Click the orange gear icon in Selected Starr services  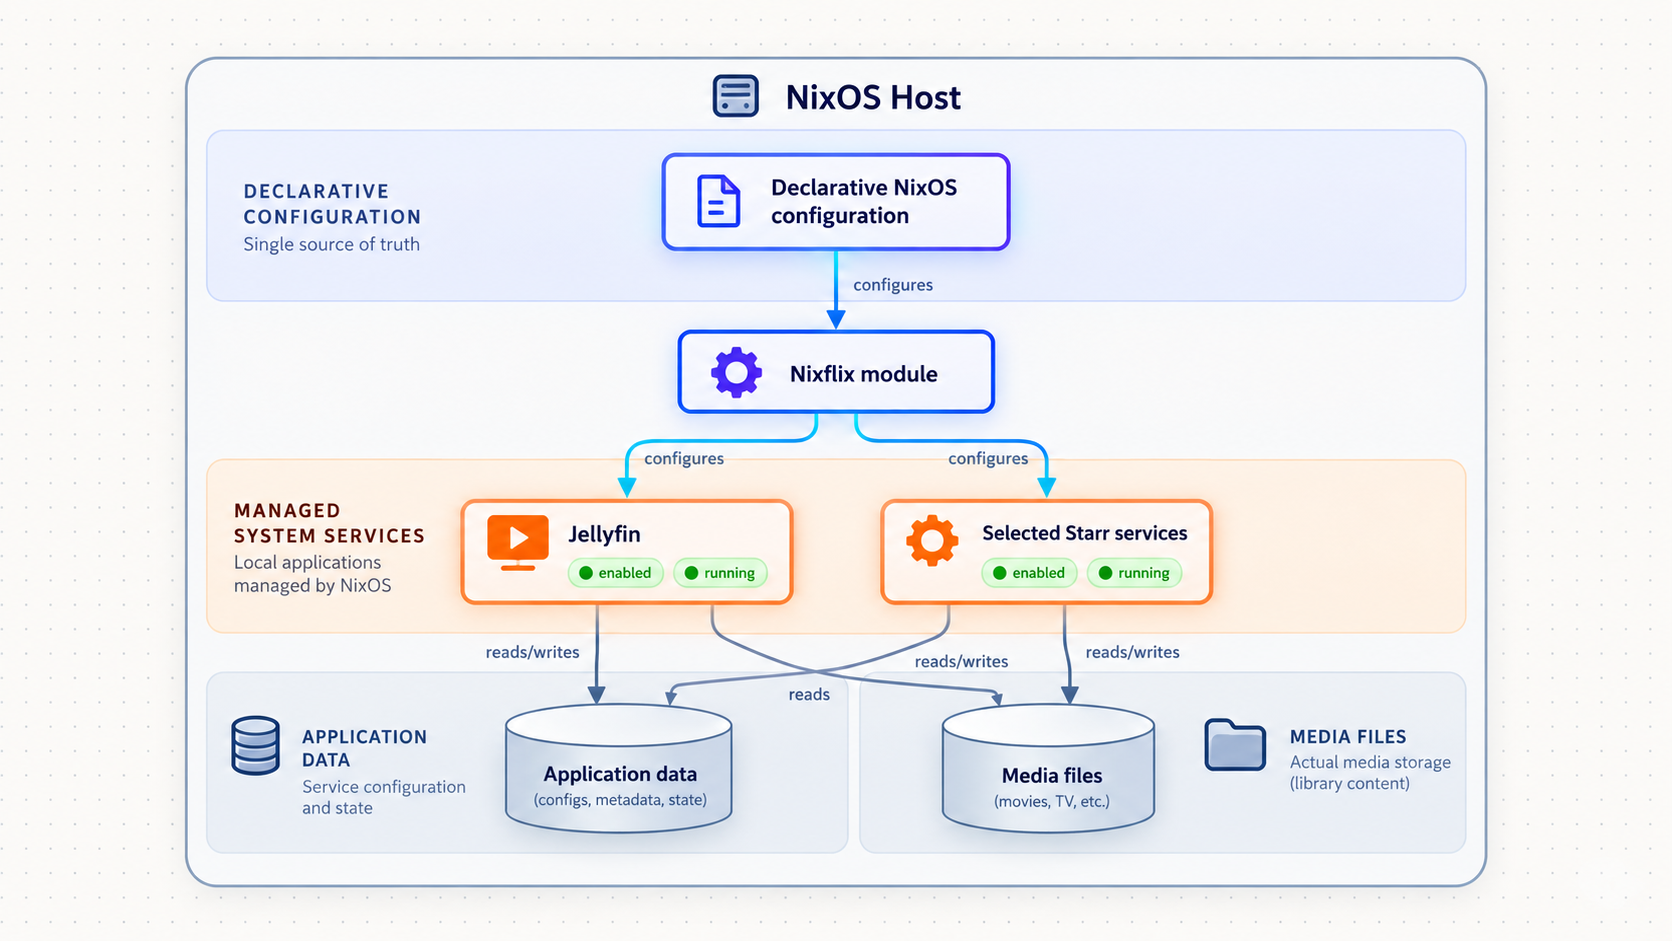point(932,541)
